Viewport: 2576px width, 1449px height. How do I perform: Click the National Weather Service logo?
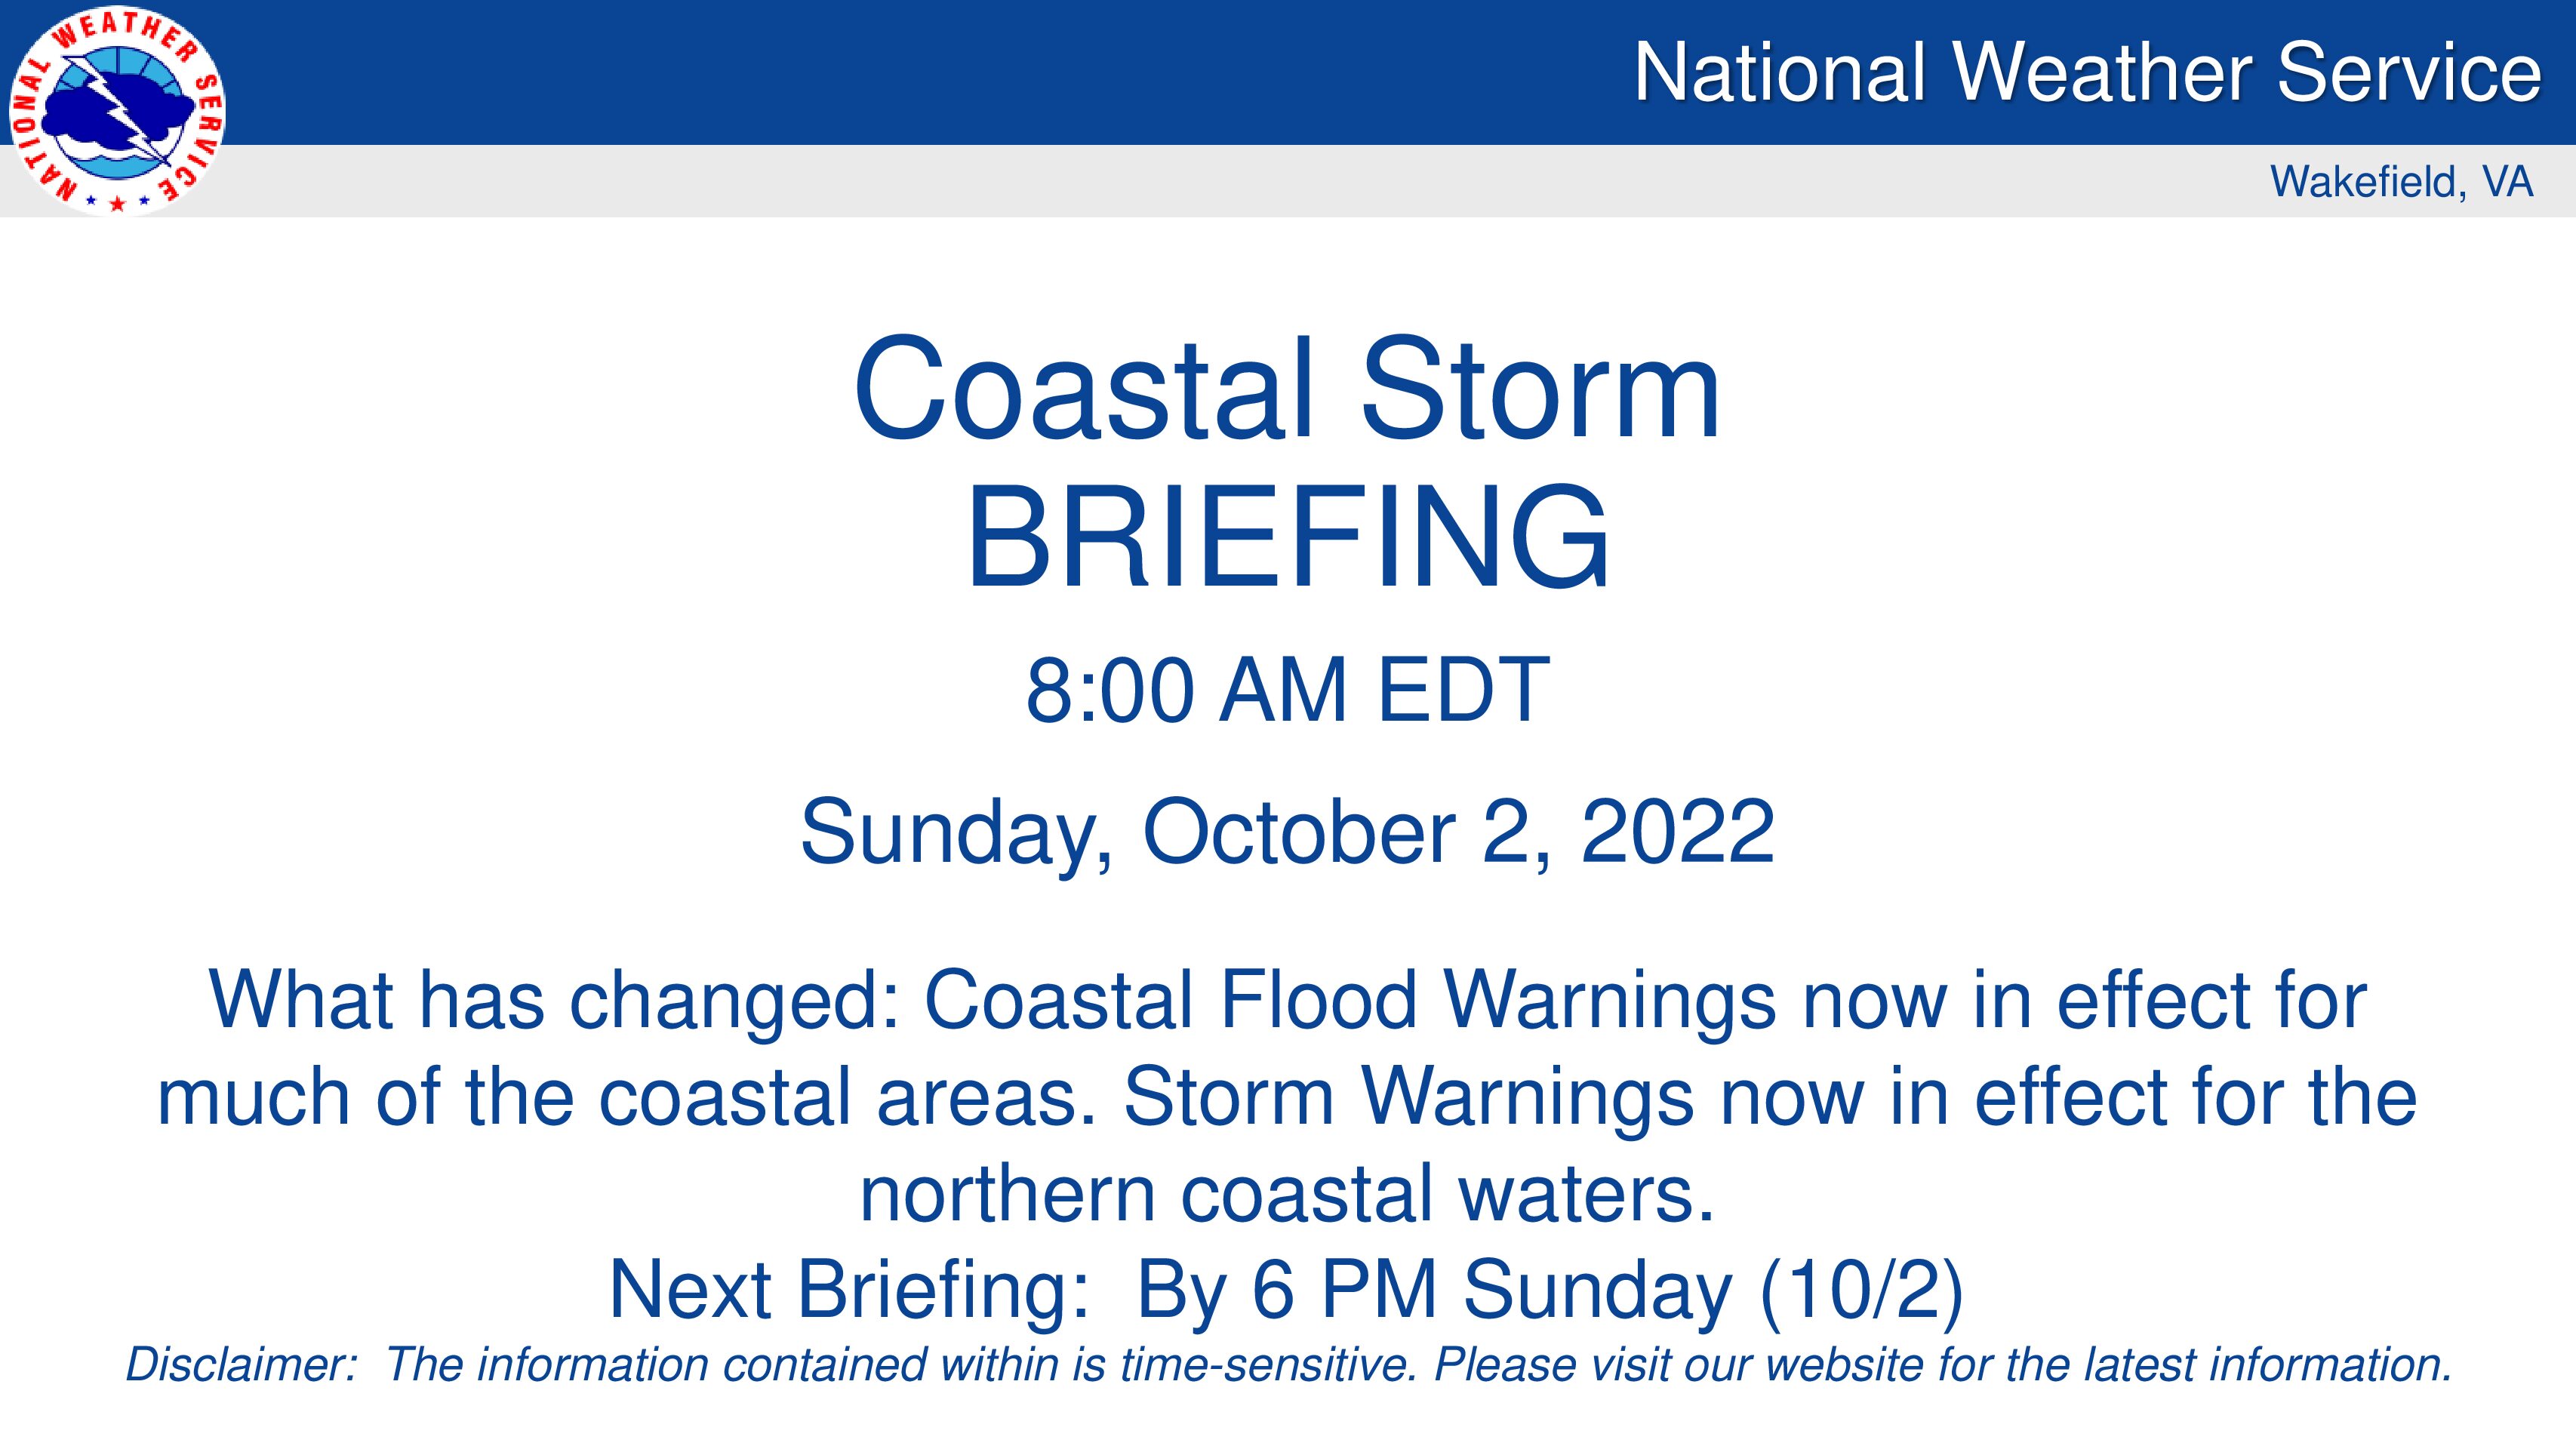[x=117, y=110]
